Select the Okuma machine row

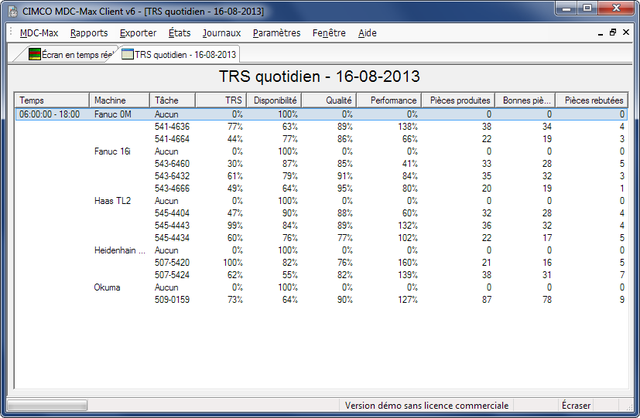[x=107, y=287]
